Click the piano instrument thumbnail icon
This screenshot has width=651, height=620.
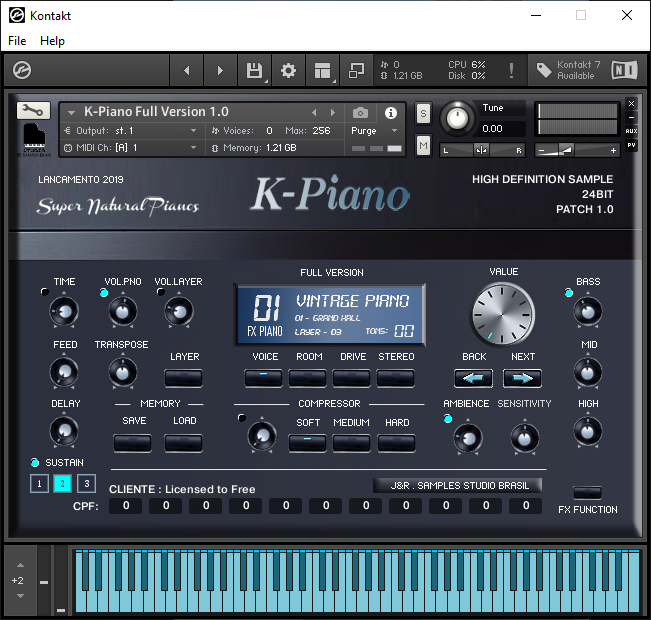tap(34, 140)
